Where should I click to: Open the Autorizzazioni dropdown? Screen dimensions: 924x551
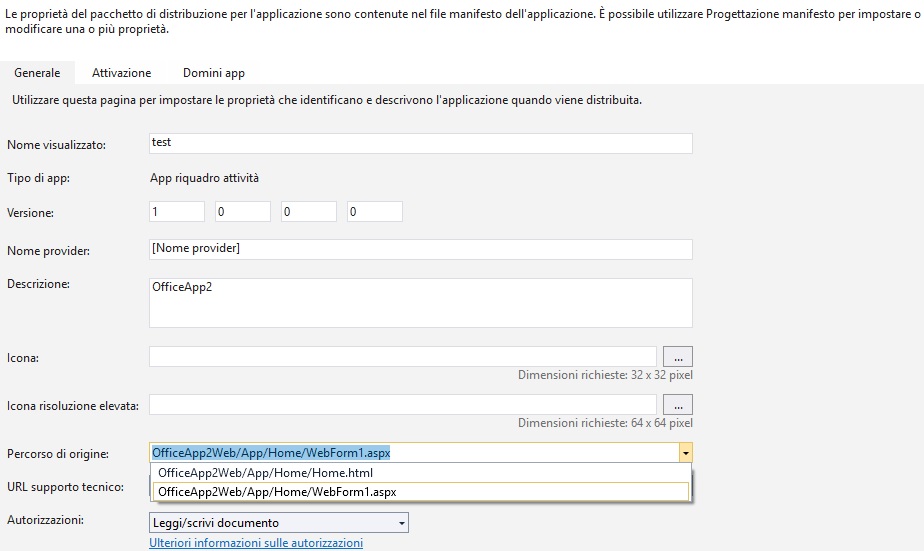coord(279,523)
